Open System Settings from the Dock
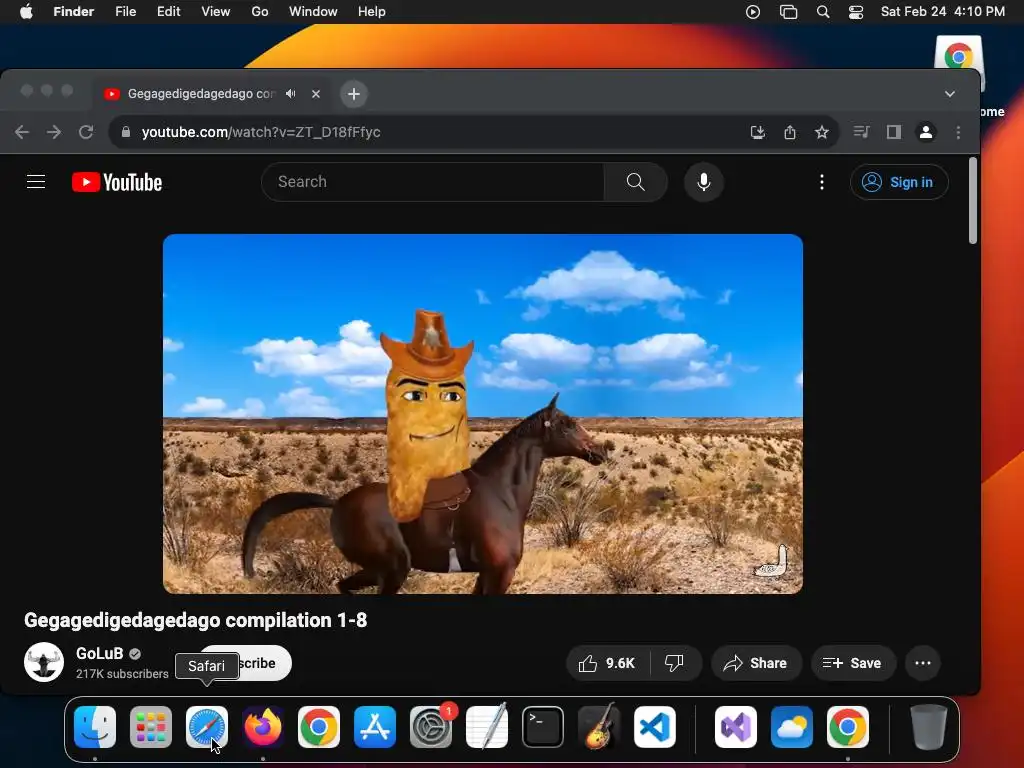1024x768 pixels. [431, 727]
